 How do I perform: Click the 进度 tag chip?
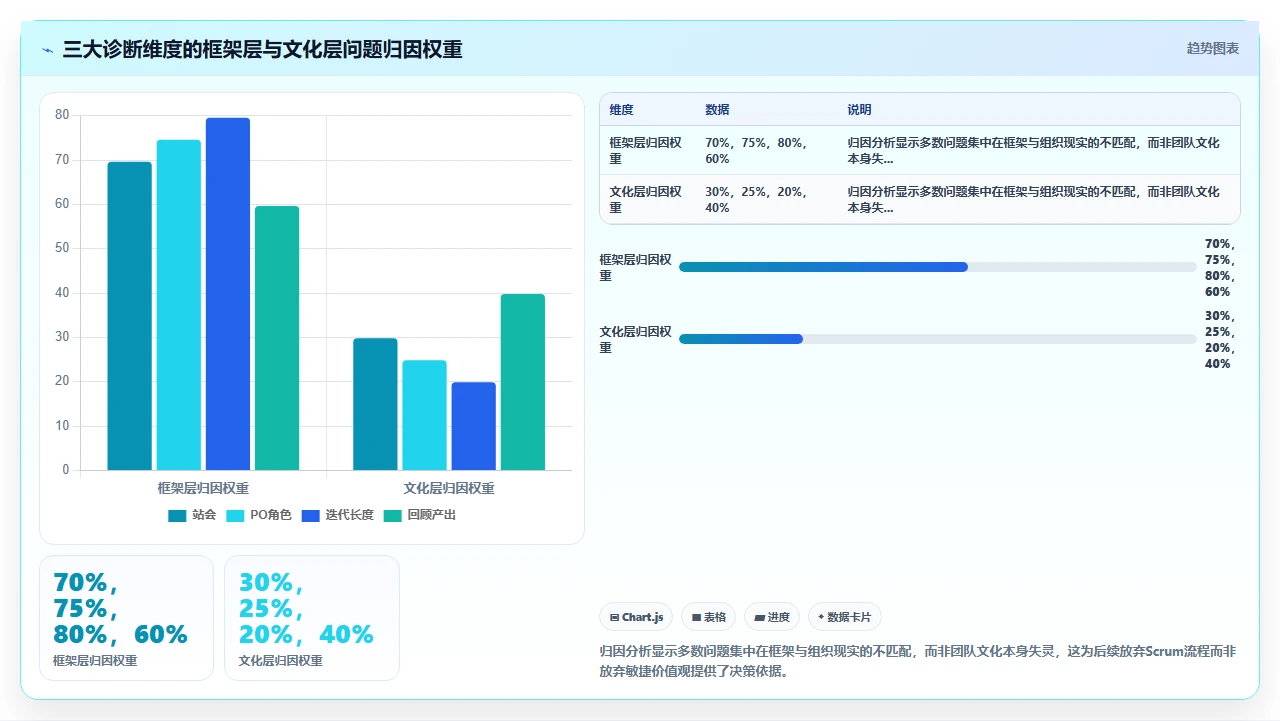[772, 617]
